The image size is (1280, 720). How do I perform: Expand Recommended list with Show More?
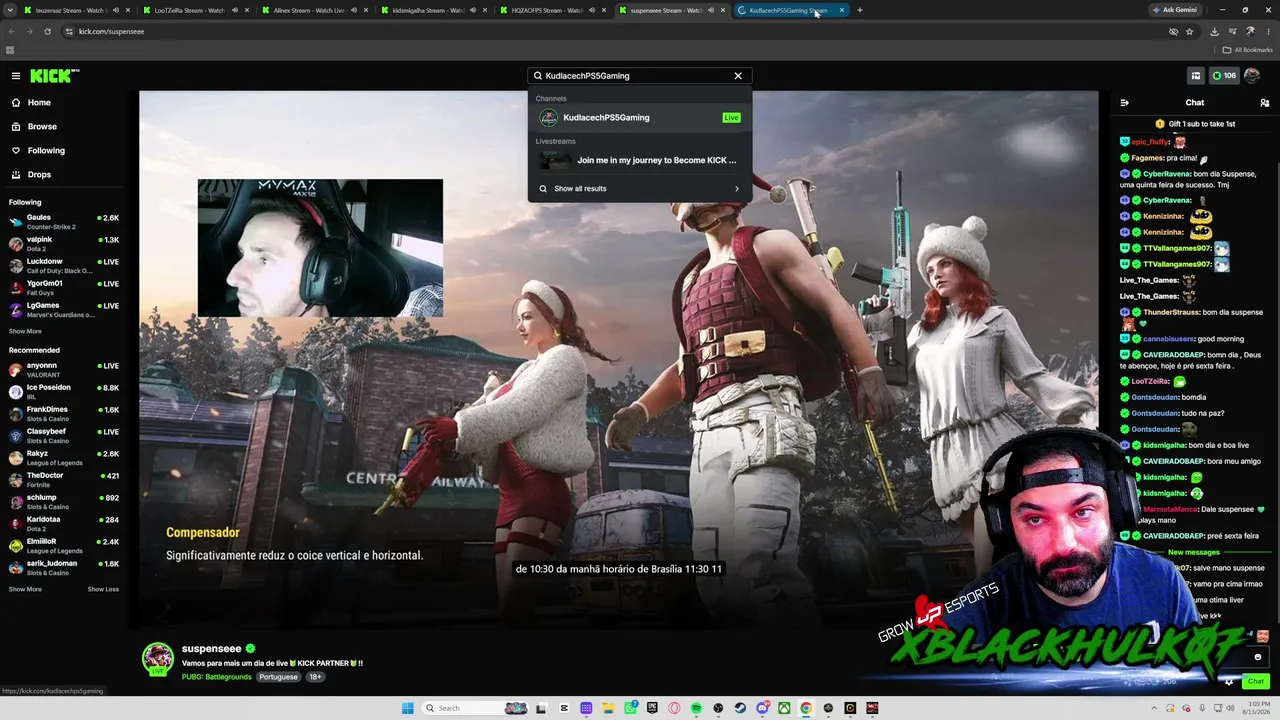[x=25, y=589]
